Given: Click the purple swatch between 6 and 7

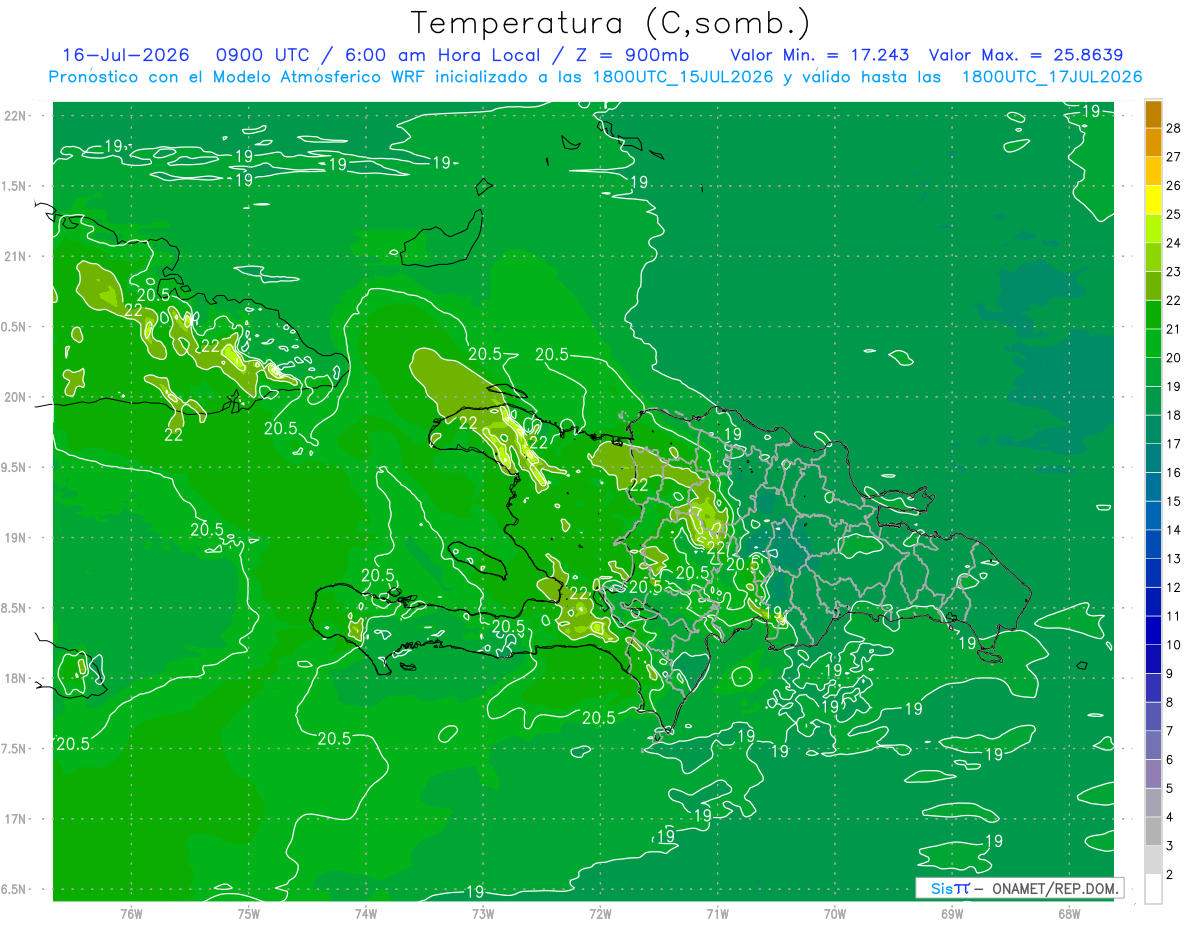Looking at the screenshot, I should [x=1153, y=746].
